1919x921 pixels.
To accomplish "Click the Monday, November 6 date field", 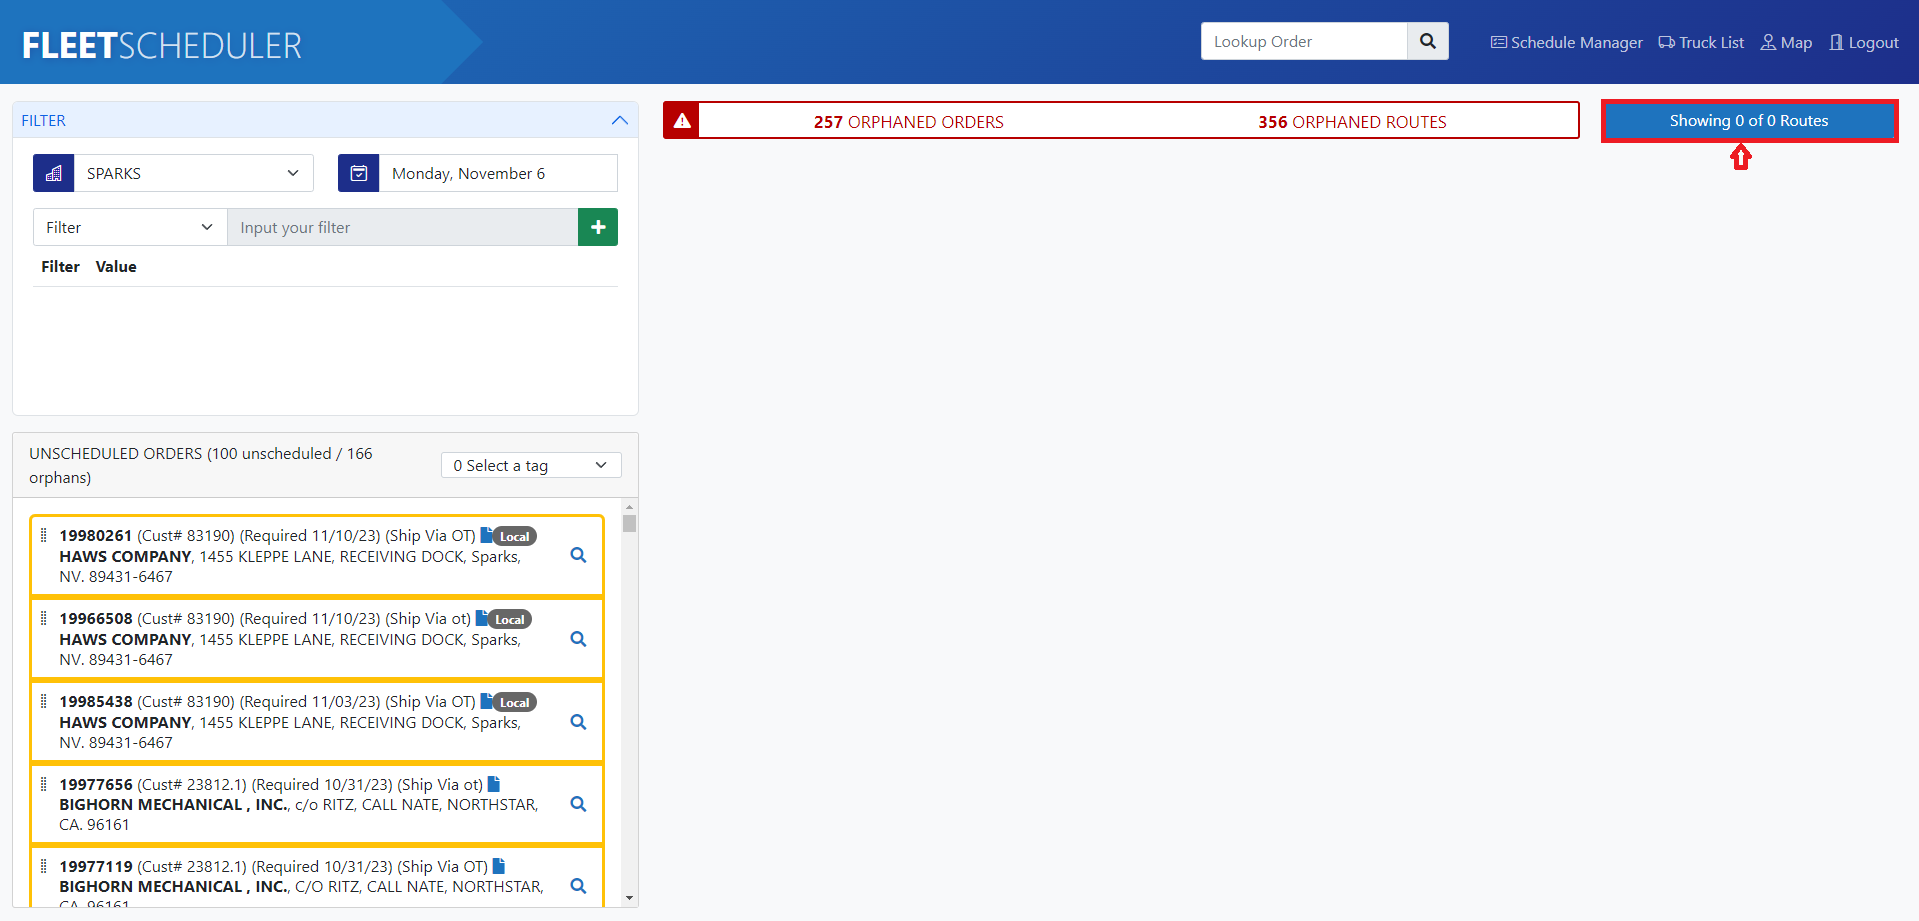I will pyautogui.click(x=498, y=173).
